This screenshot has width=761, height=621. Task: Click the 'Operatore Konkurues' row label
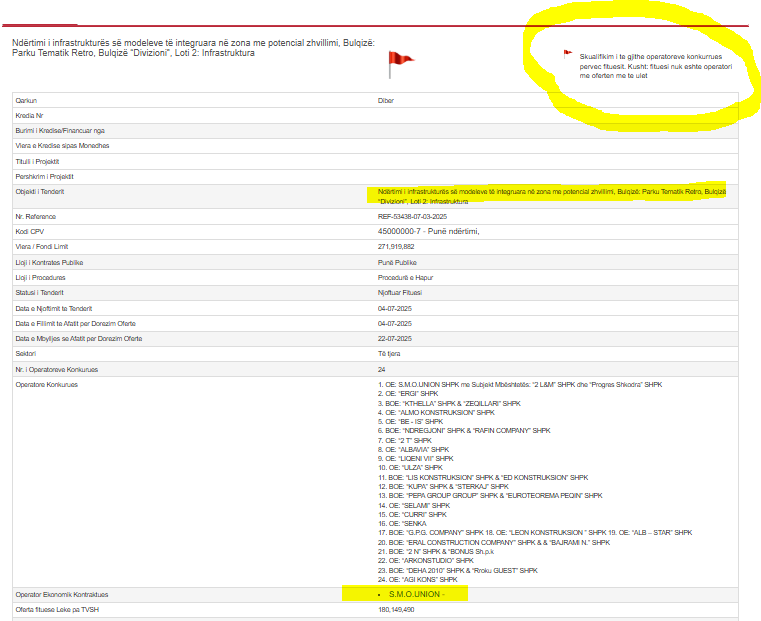click(47, 384)
